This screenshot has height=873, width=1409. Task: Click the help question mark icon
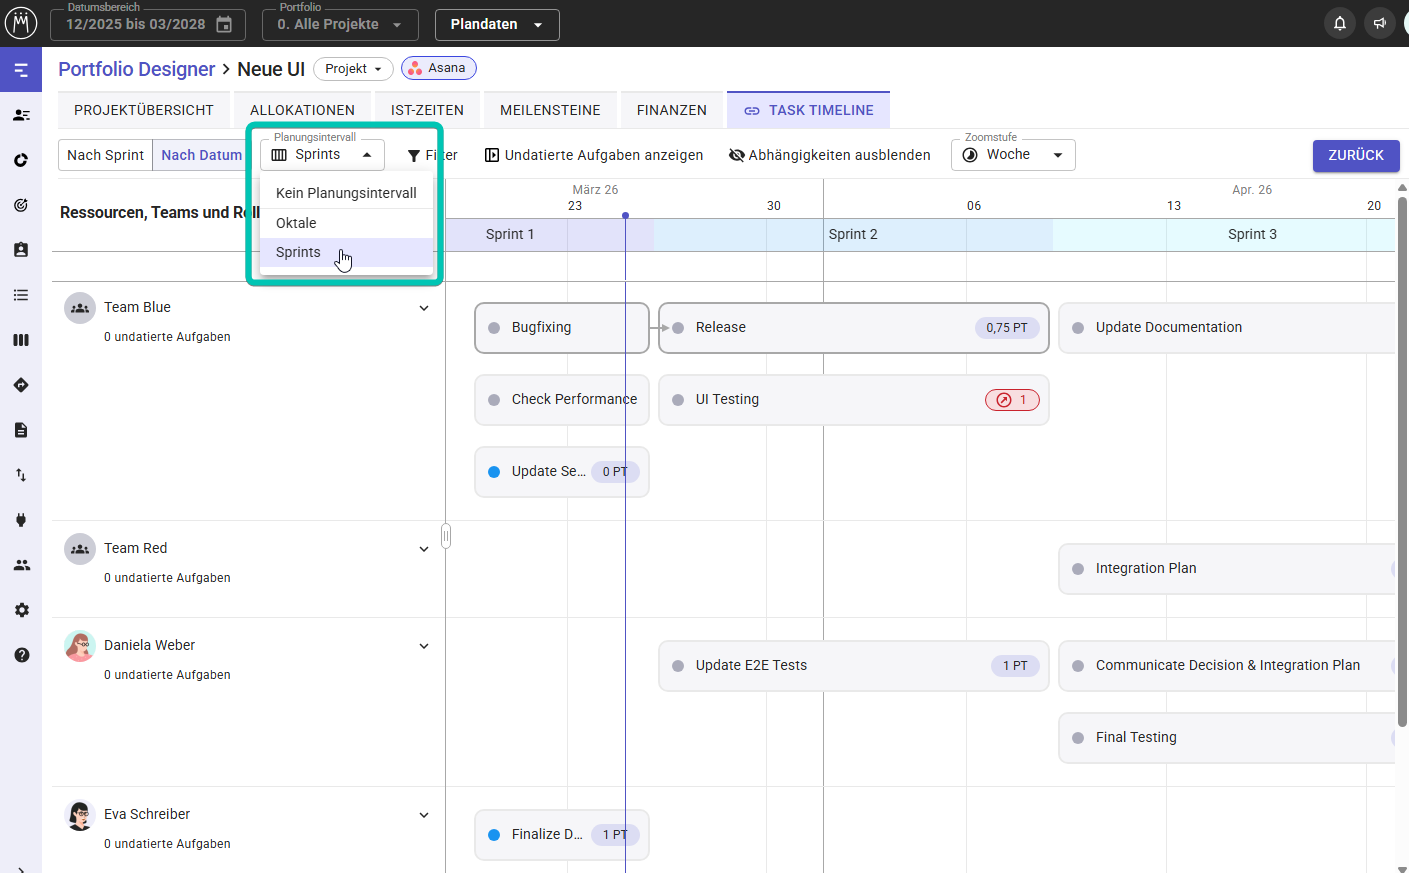click(21, 655)
